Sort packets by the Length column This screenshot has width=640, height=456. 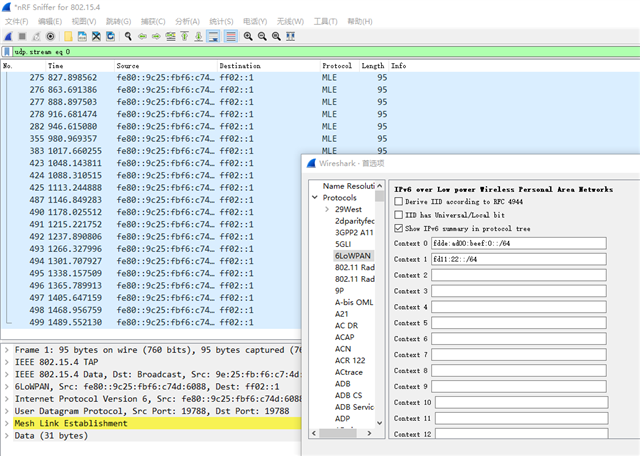[373, 66]
